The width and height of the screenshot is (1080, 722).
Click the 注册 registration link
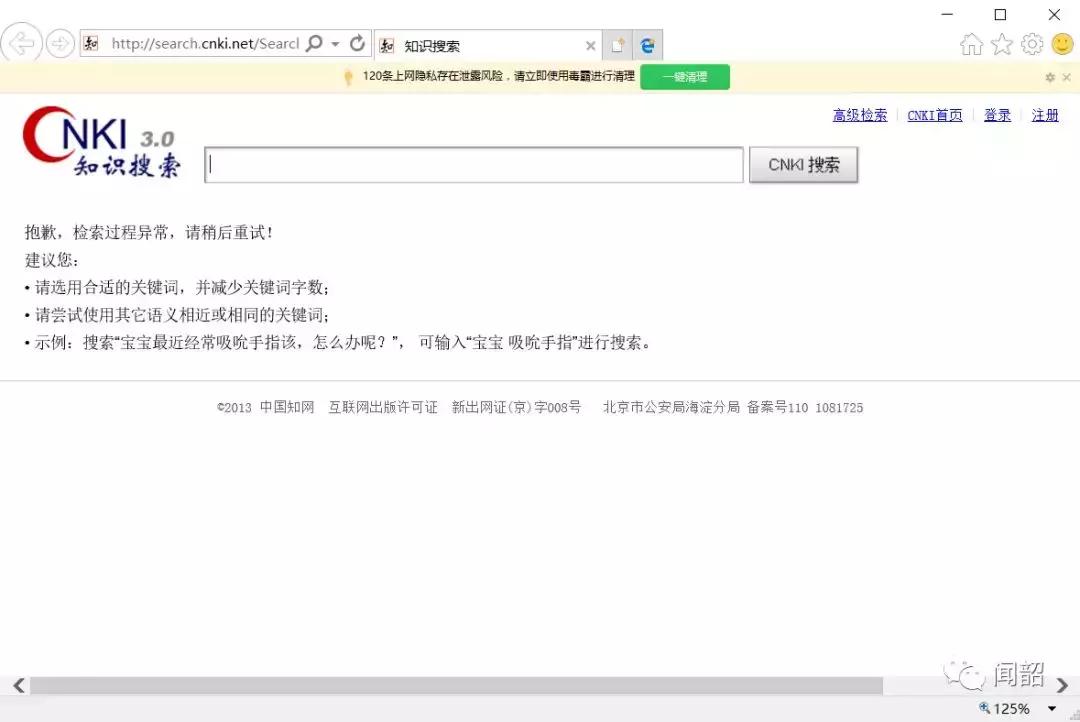[x=1045, y=115]
